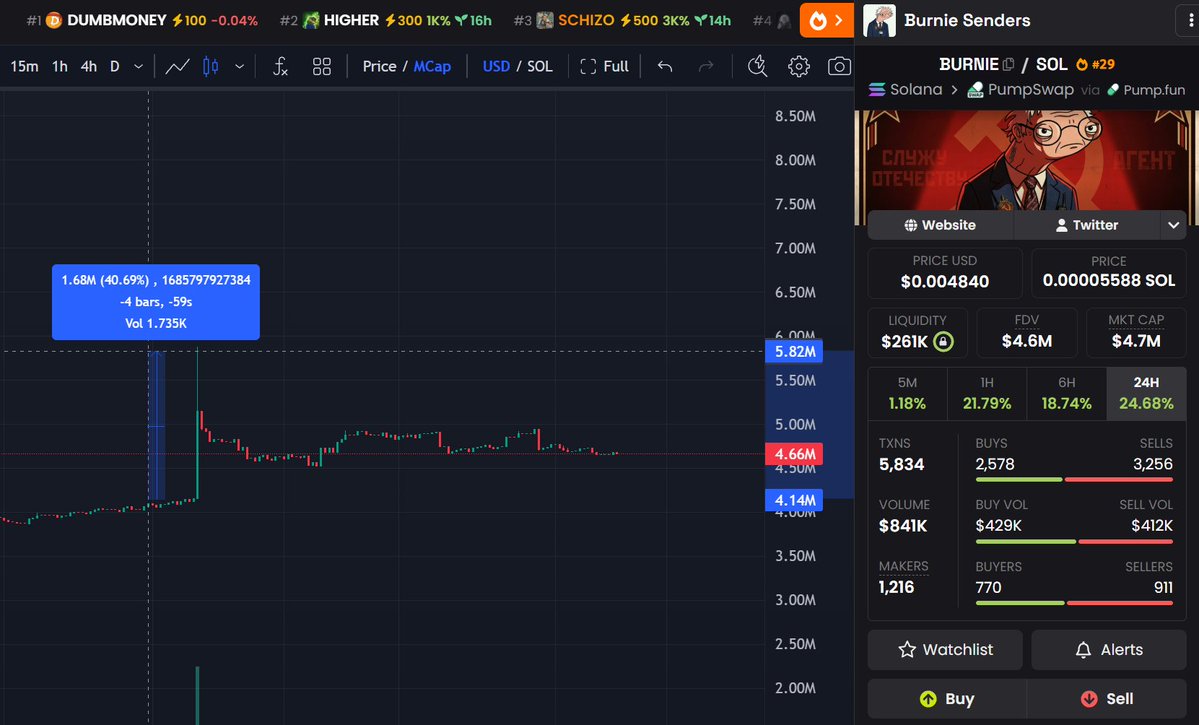Open the multi-chart layout grid icon
The width and height of the screenshot is (1199, 725).
pyautogui.click(x=322, y=67)
